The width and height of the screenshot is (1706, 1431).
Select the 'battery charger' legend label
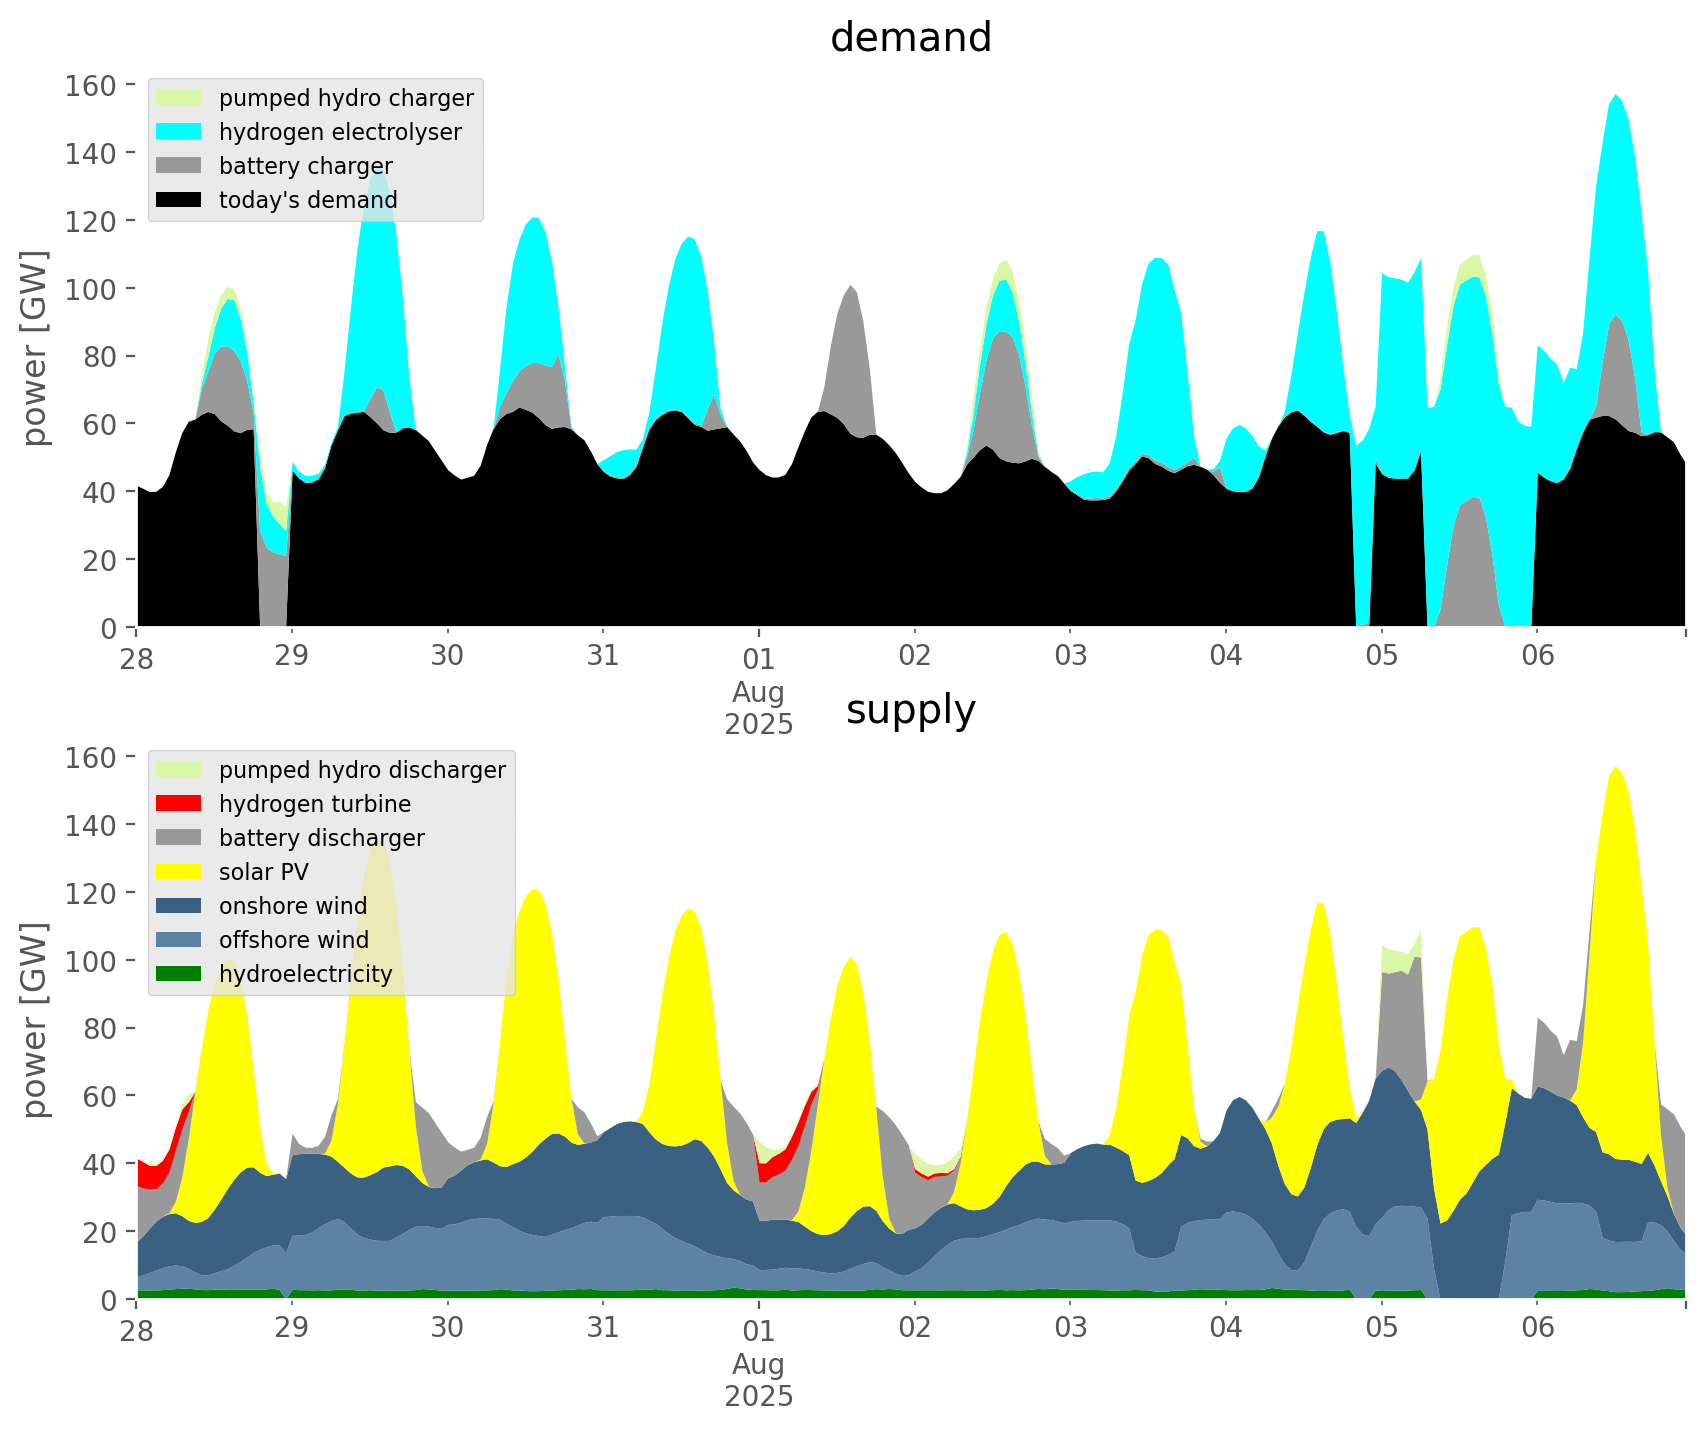click(x=305, y=166)
